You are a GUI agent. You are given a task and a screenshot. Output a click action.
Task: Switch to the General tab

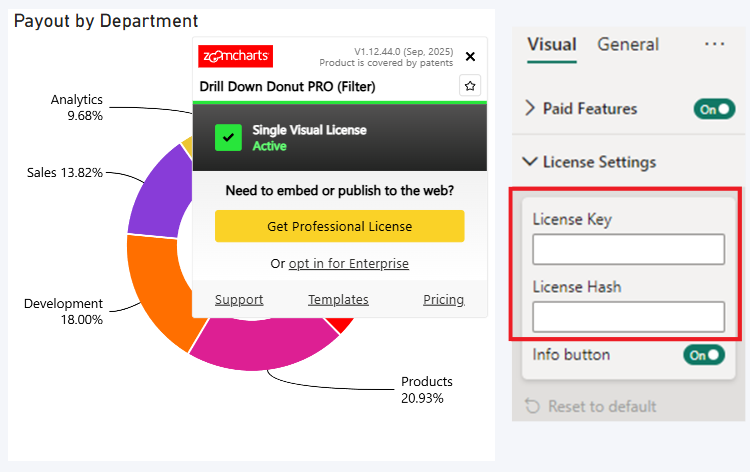coord(628,44)
